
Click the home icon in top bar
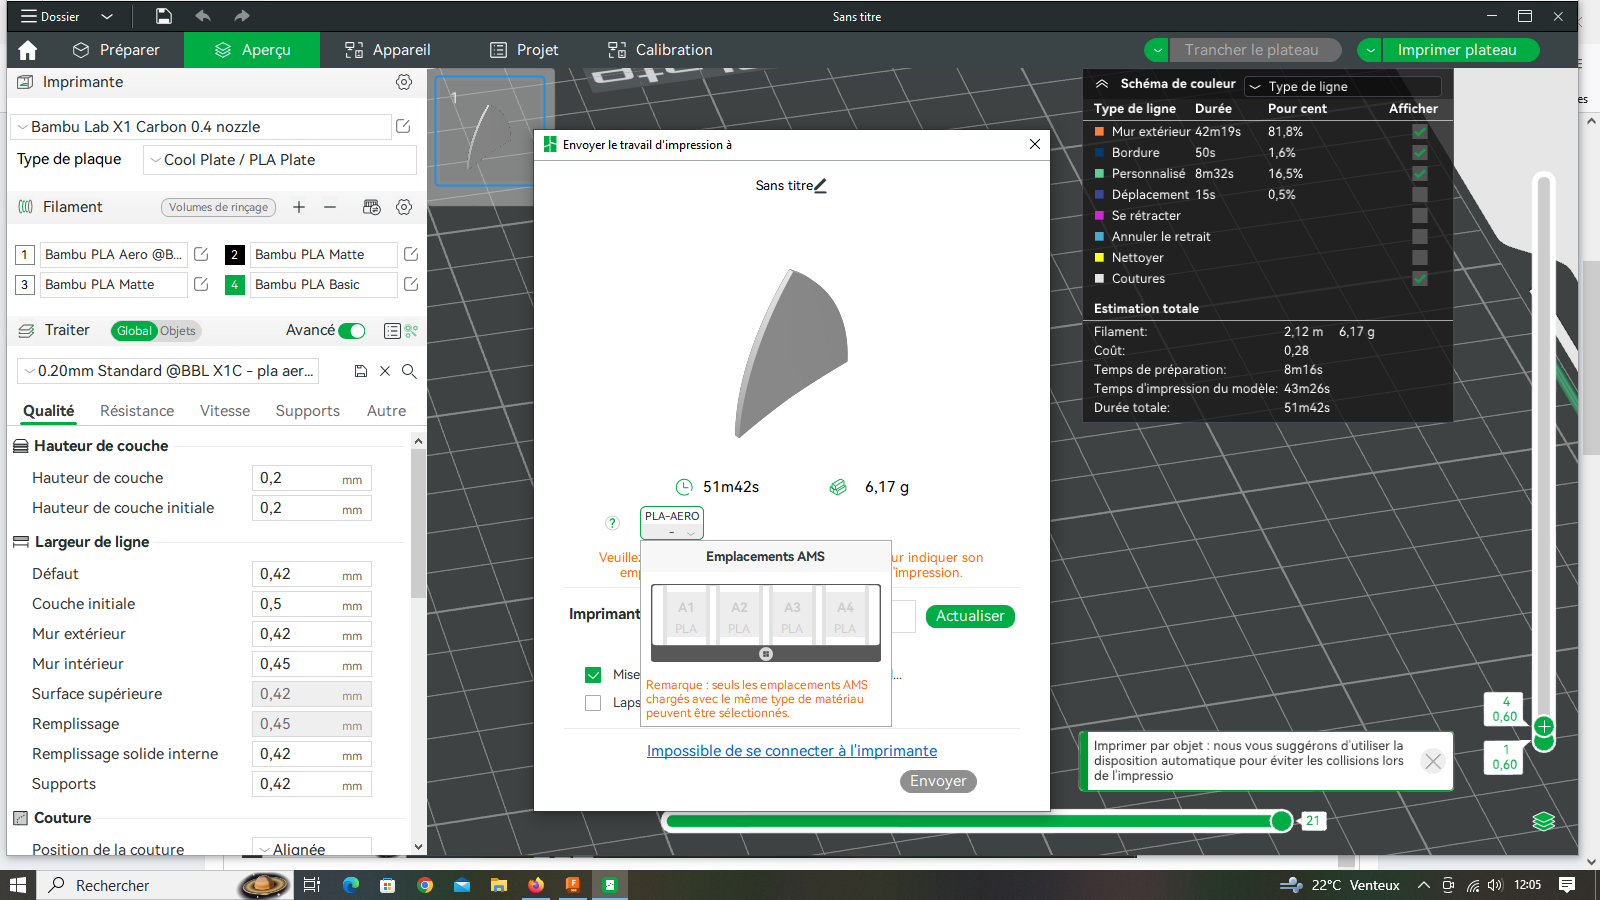click(x=28, y=50)
